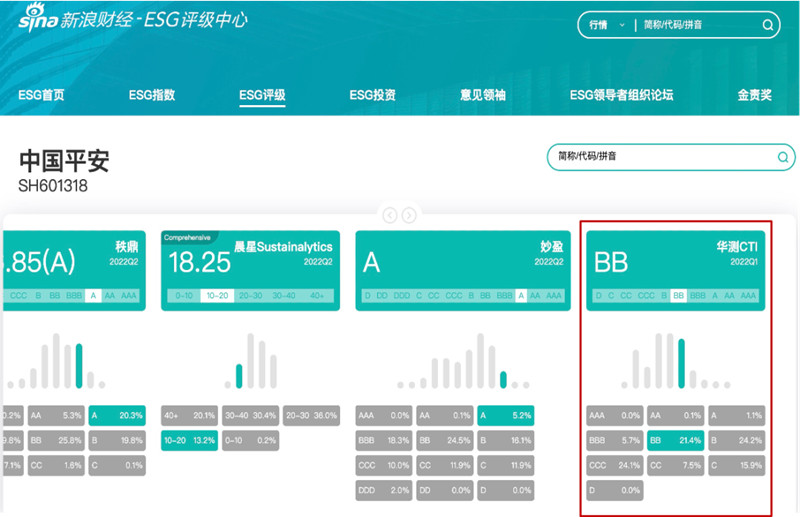Click the D 0.0% cell under 华测CTI
800x517 pixels.
[x=614, y=490]
